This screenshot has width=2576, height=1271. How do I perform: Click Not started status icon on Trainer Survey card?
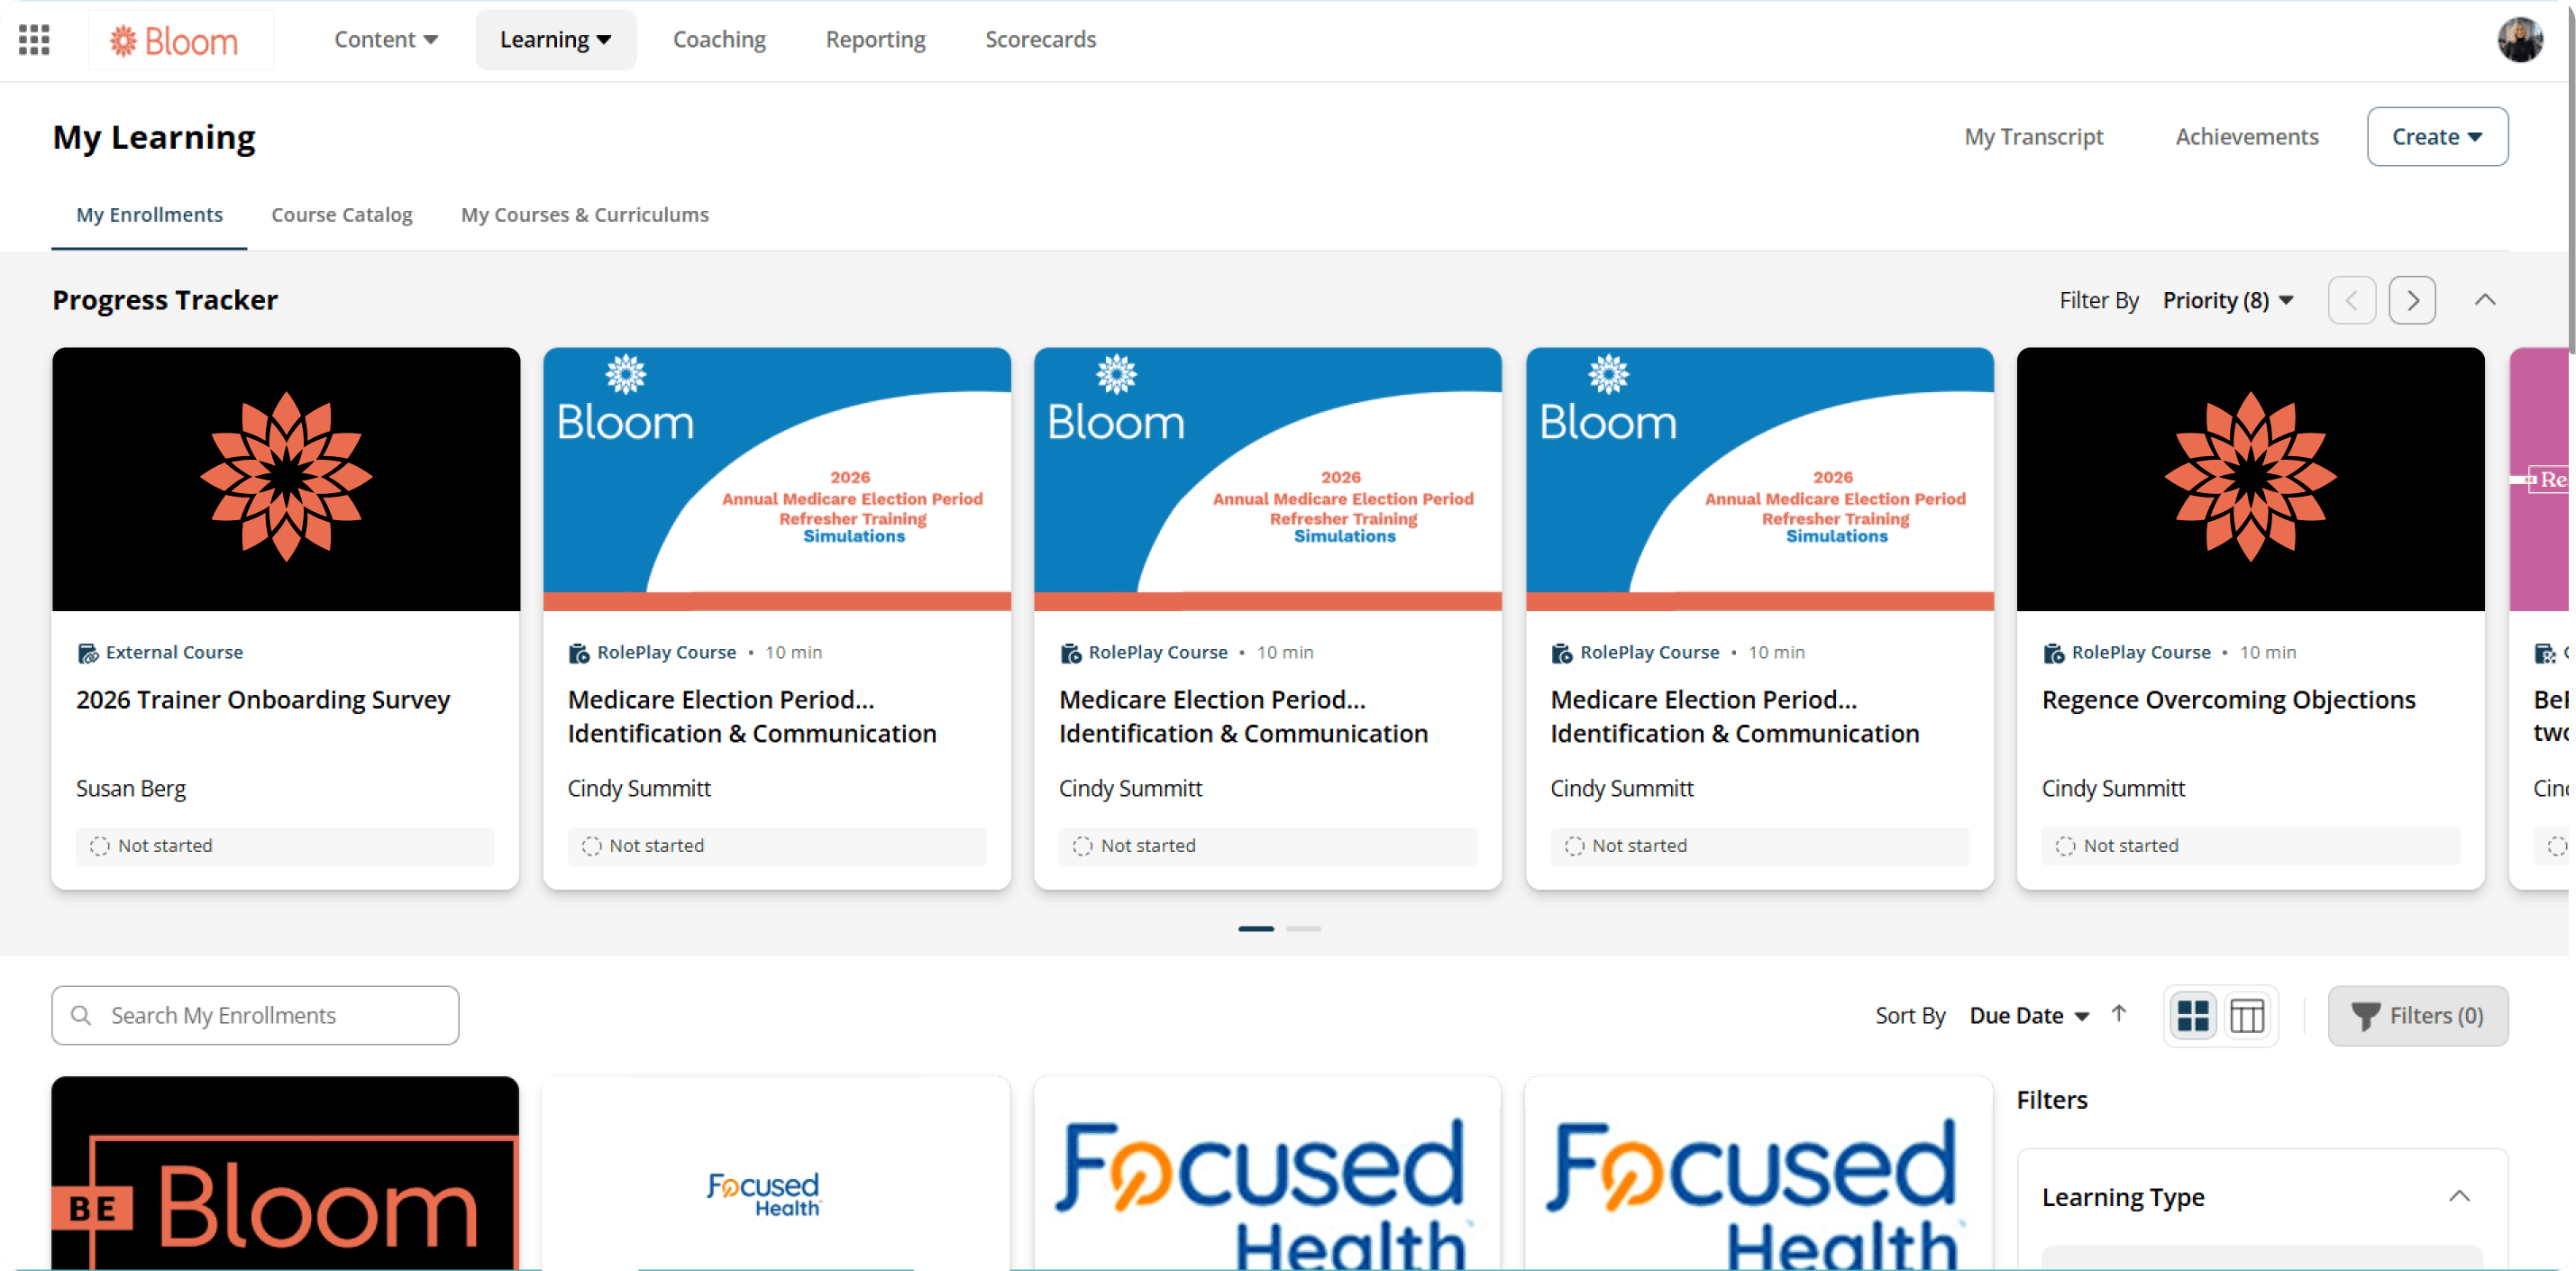[99, 846]
